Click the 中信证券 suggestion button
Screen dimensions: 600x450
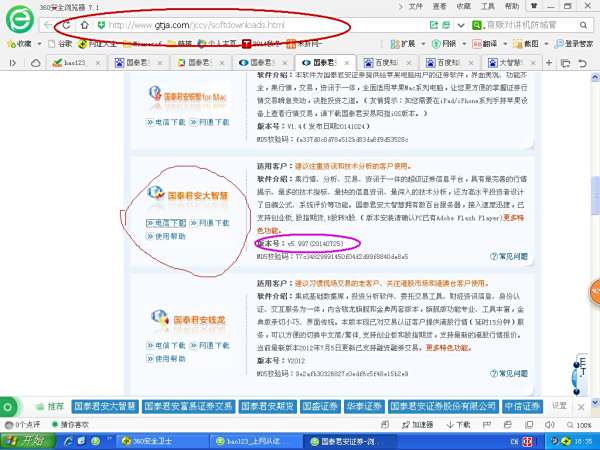[x=522, y=406]
